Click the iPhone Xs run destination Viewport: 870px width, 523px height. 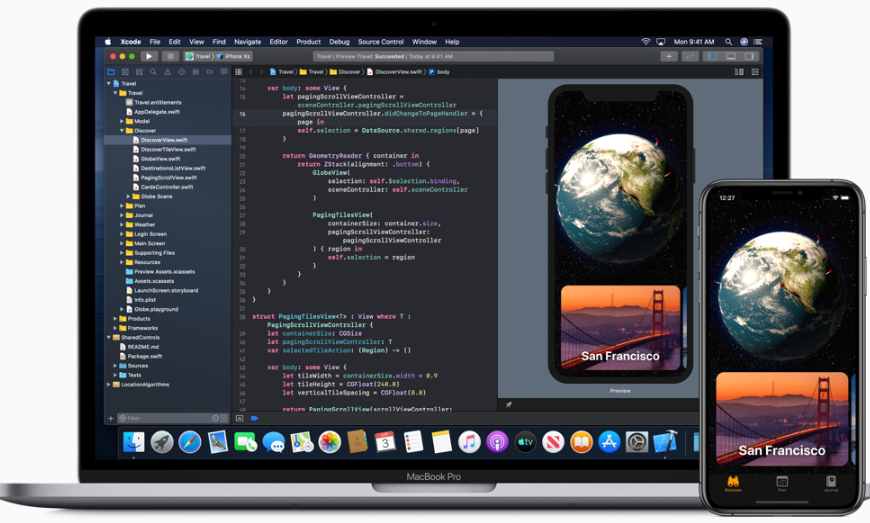[x=234, y=56]
